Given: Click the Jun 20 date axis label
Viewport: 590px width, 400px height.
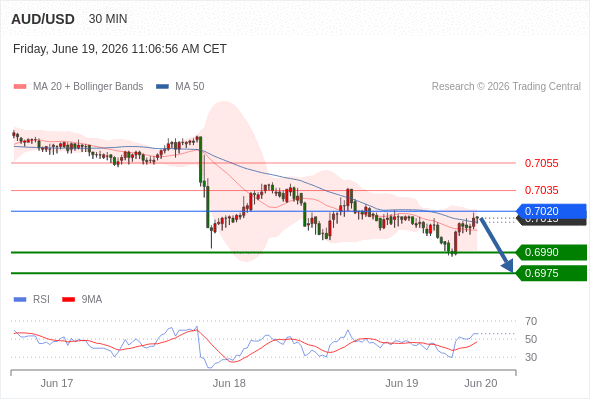Looking at the screenshot, I should tap(481, 383).
